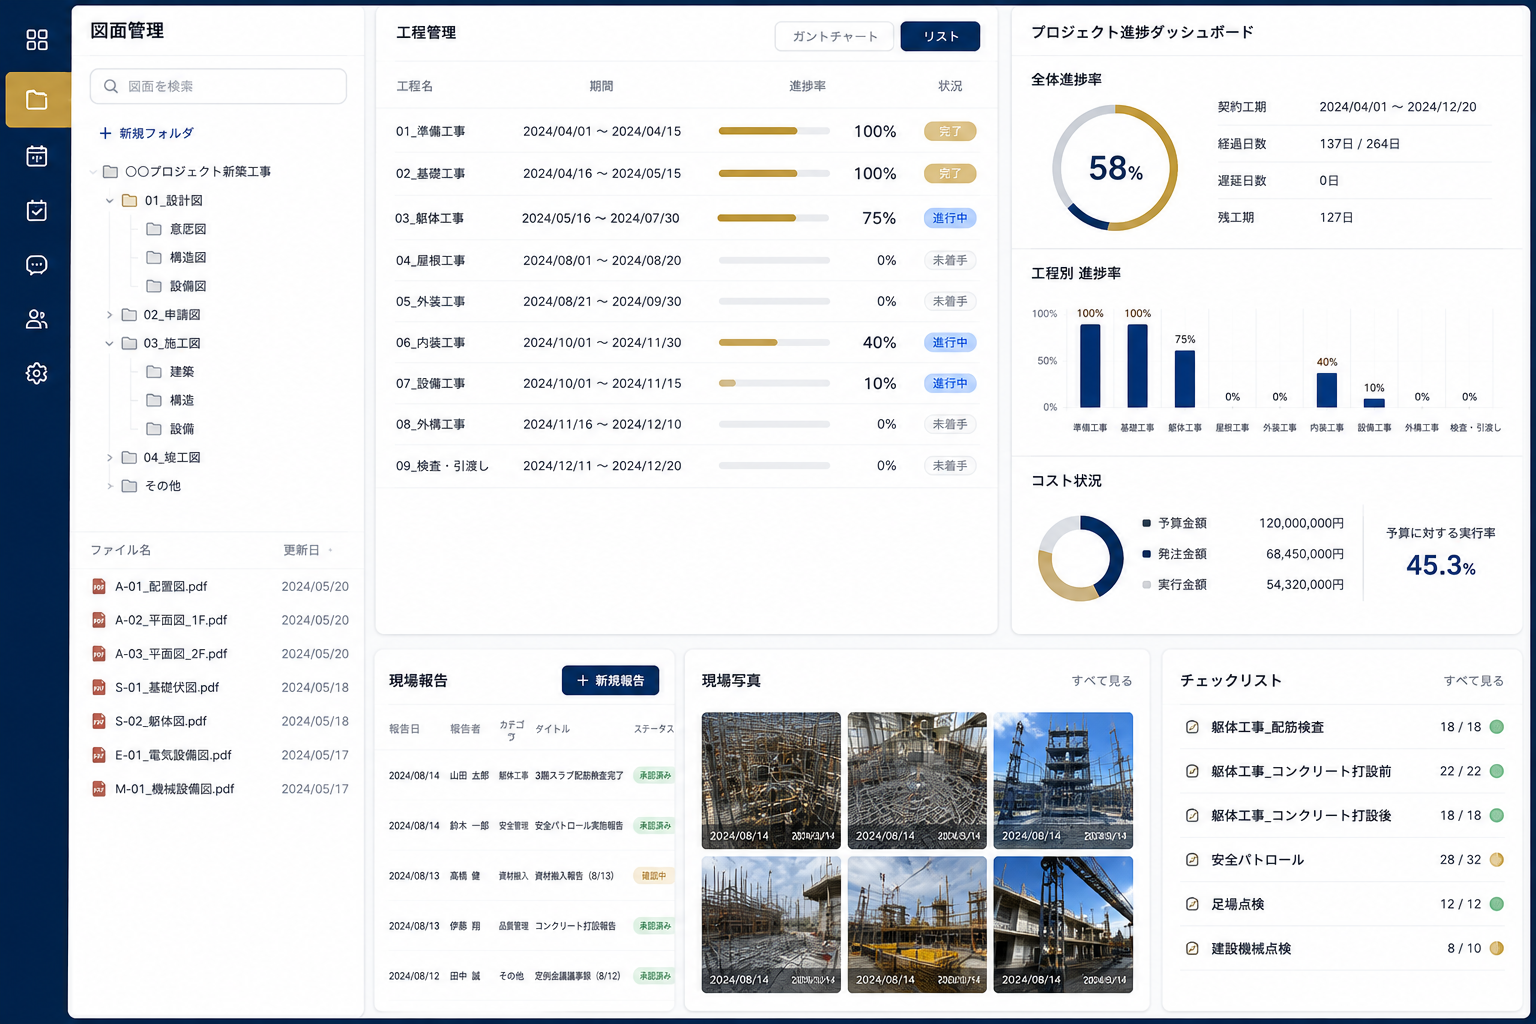1536x1024 pixels.
Task: Switch to ガントチャート view
Action: pyautogui.click(x=834, y=37)
